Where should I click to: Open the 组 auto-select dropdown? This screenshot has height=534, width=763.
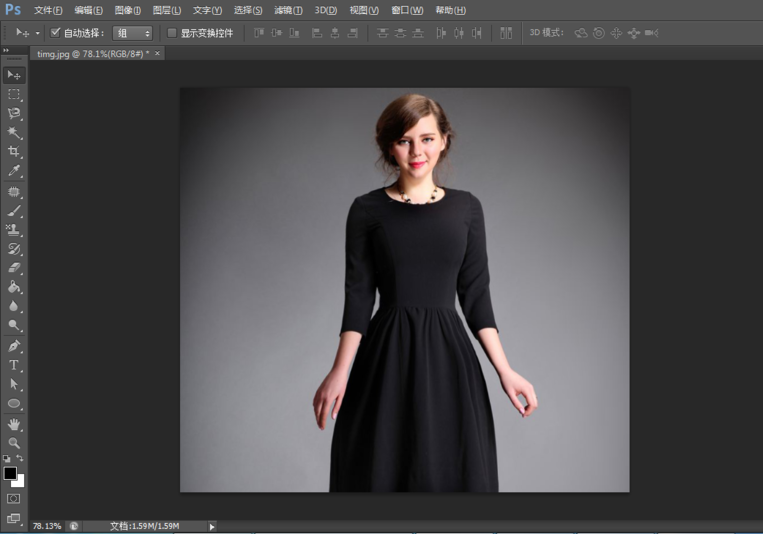coord(133,33)
